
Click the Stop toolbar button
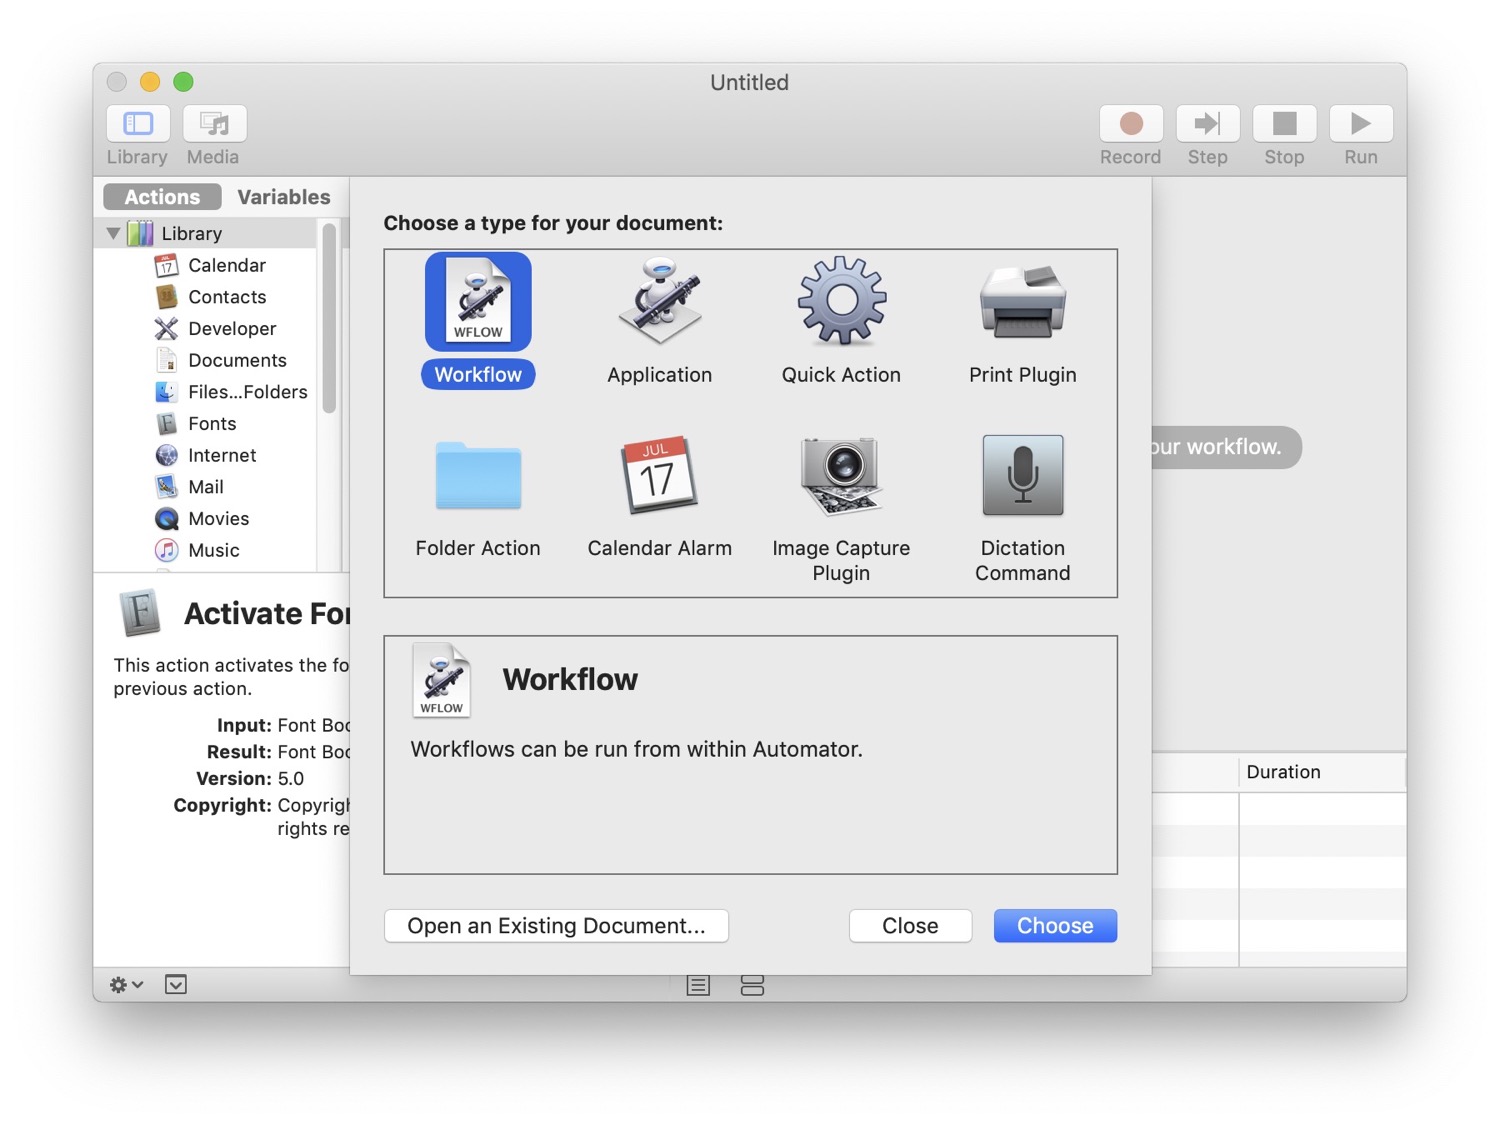tap(1285, 124)
